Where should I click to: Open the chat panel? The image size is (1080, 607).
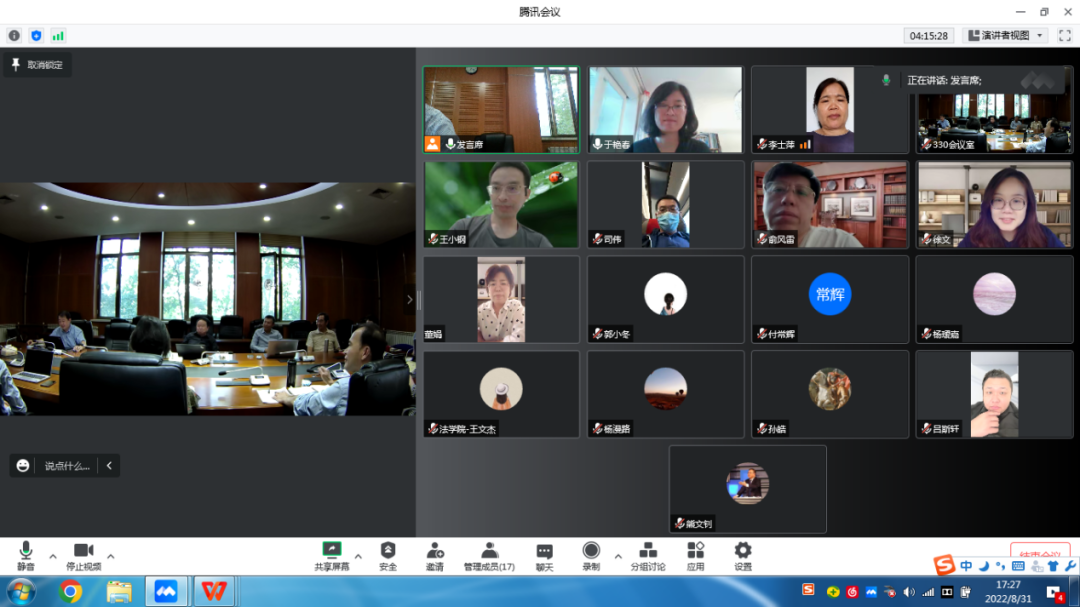[544, 556]
